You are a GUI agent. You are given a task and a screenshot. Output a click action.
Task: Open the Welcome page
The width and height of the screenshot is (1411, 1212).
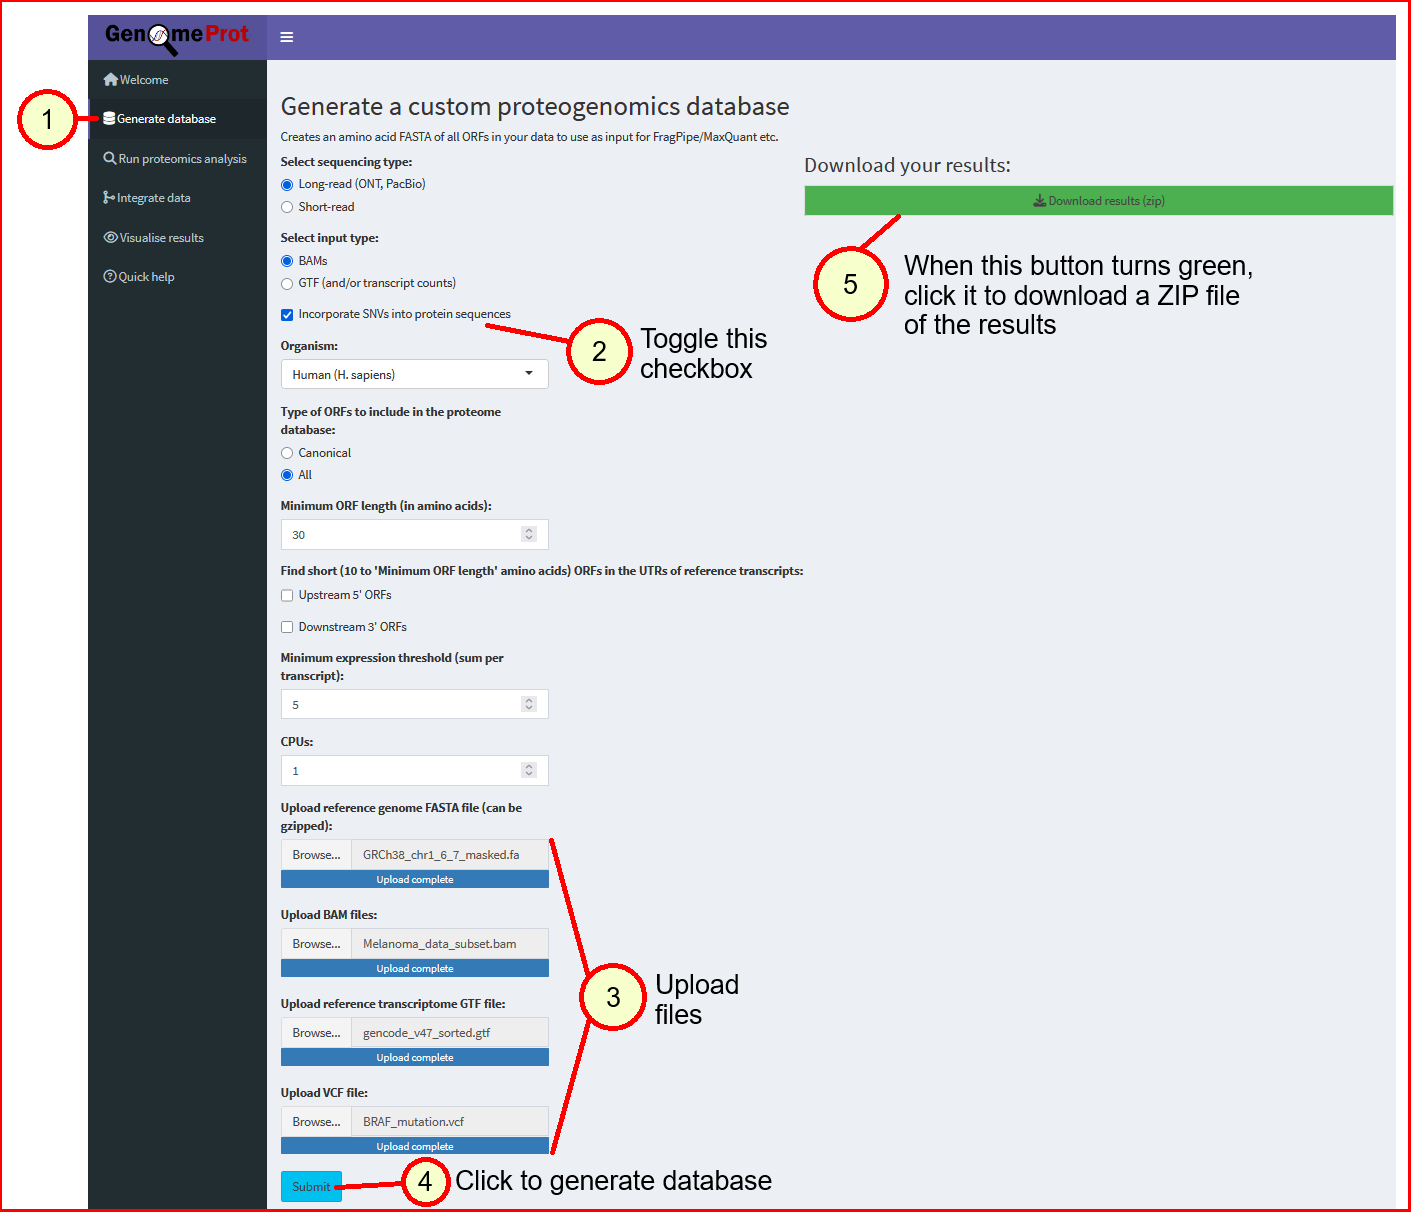click(x=178, y=79)
